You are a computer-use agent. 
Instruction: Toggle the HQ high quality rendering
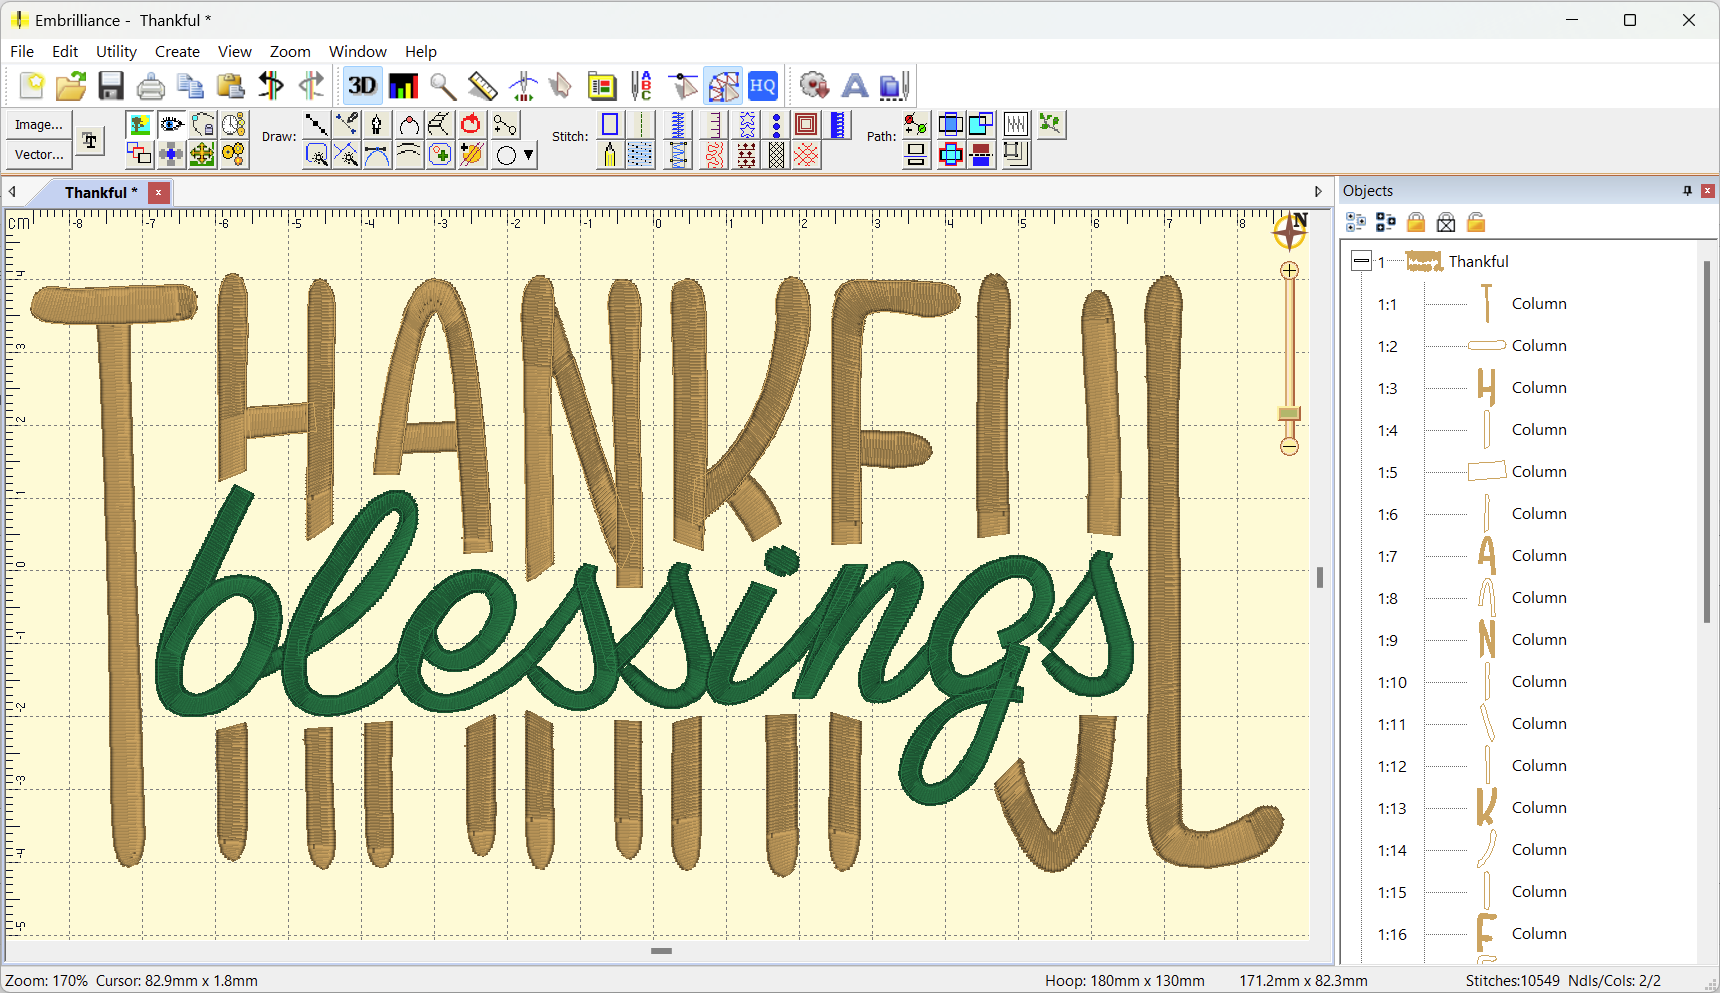763,86
